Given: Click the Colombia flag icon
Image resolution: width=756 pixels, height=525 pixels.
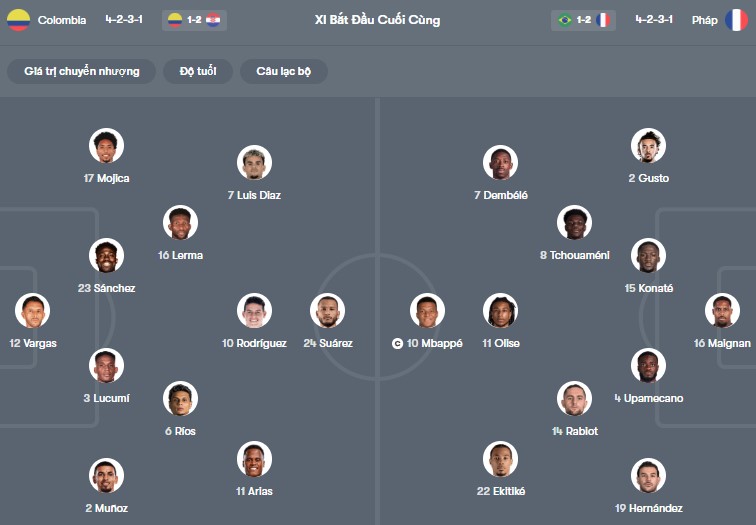Looking at the screenshot, I should coord(18,20).
